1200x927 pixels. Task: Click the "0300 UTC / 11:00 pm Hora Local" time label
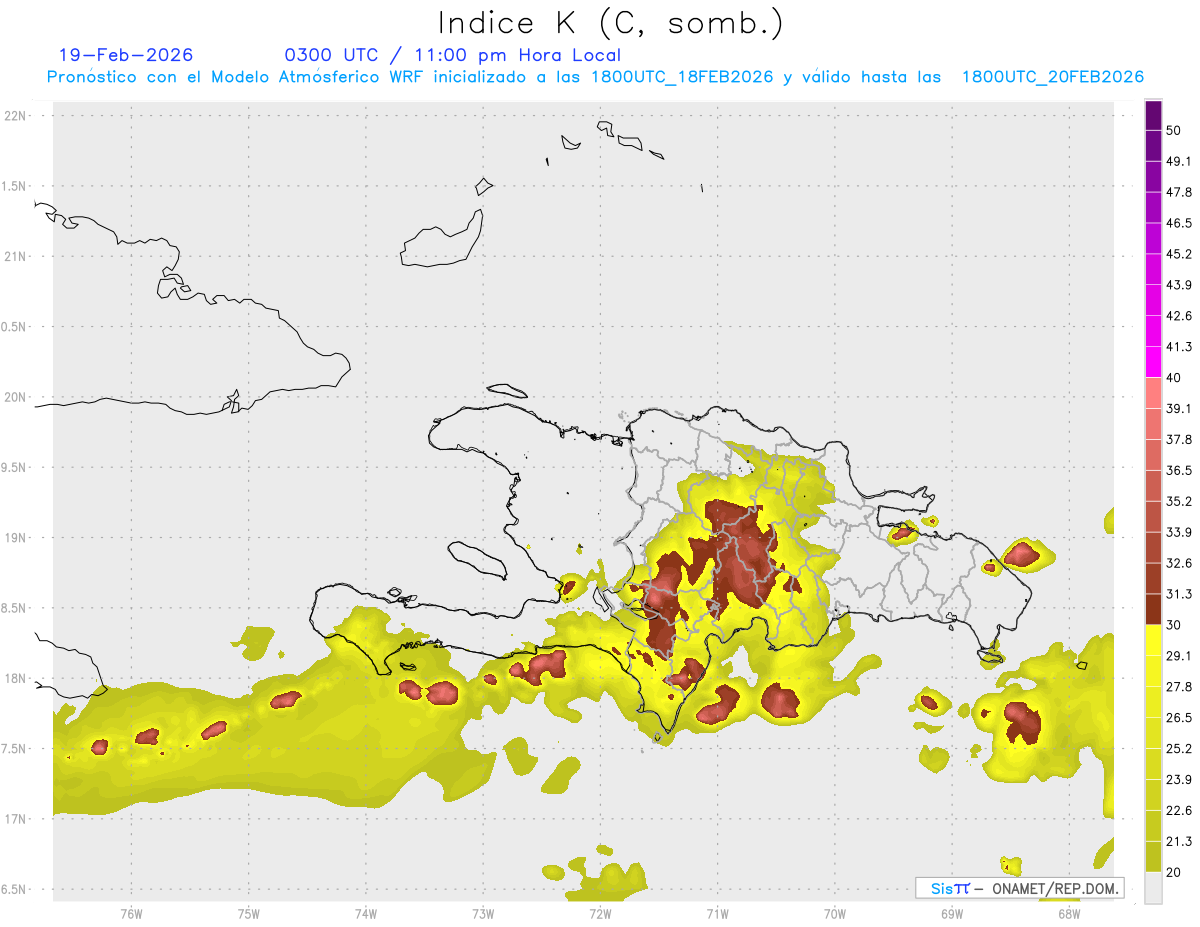453,55
